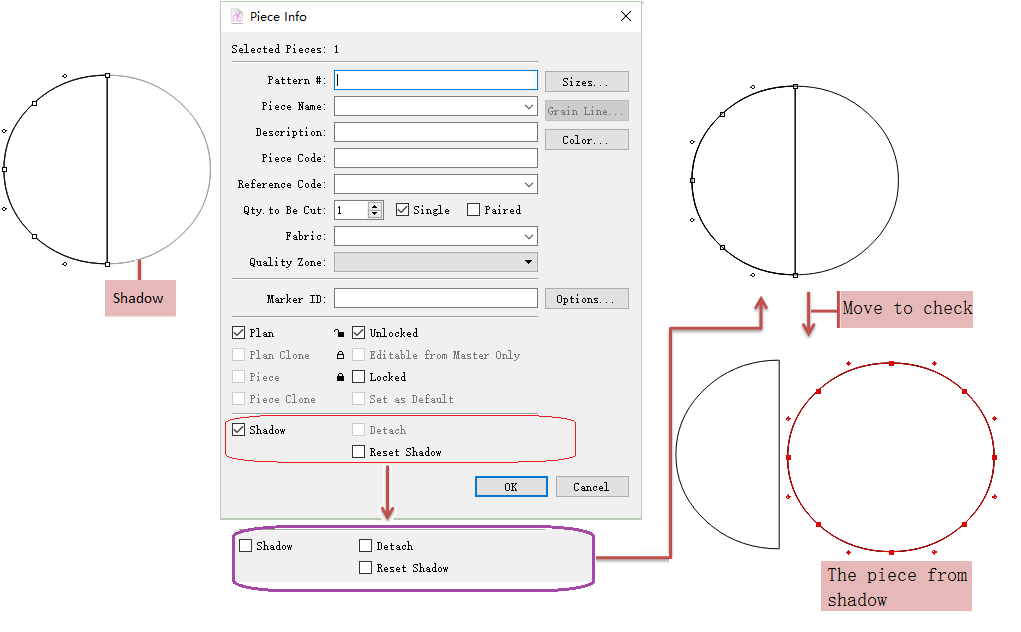Click the padlock icon beside Editable from Master Only
1021x632 pixels.
point(340,355)
